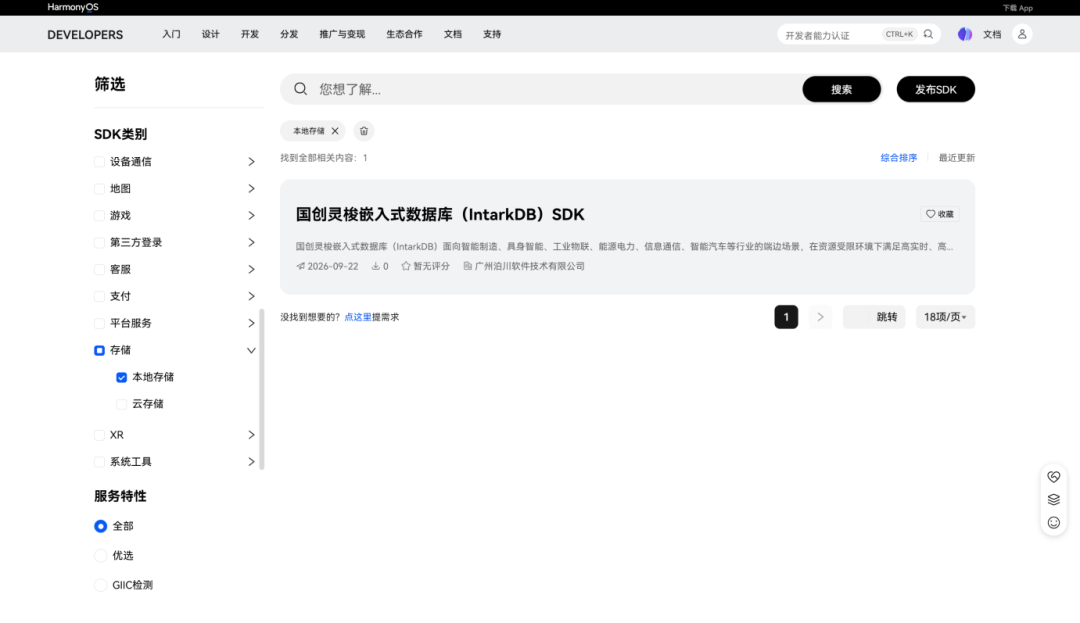The image size is (1080, 623).
Task: Check the 游戏 category checkbox
Action: [x=99, y=215]
